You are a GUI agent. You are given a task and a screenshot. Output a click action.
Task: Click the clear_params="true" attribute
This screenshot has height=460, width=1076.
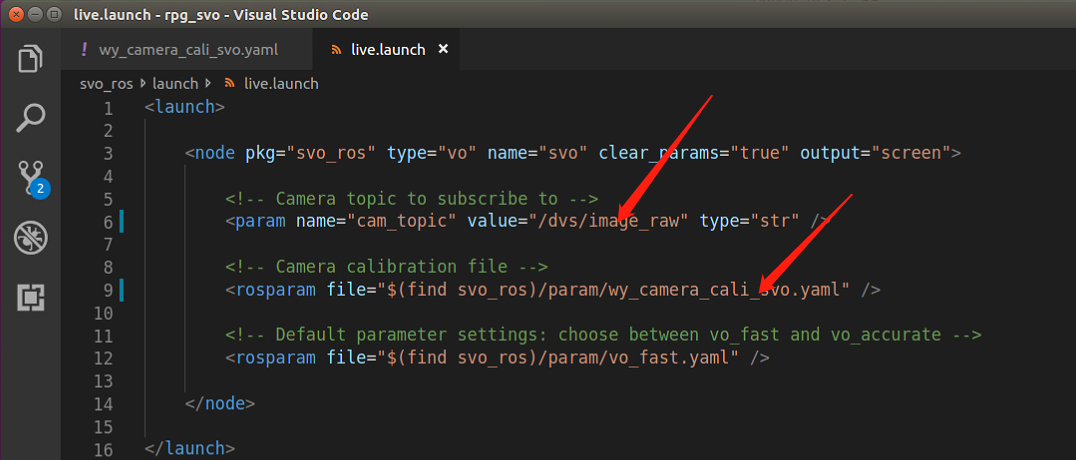(693, 152)
